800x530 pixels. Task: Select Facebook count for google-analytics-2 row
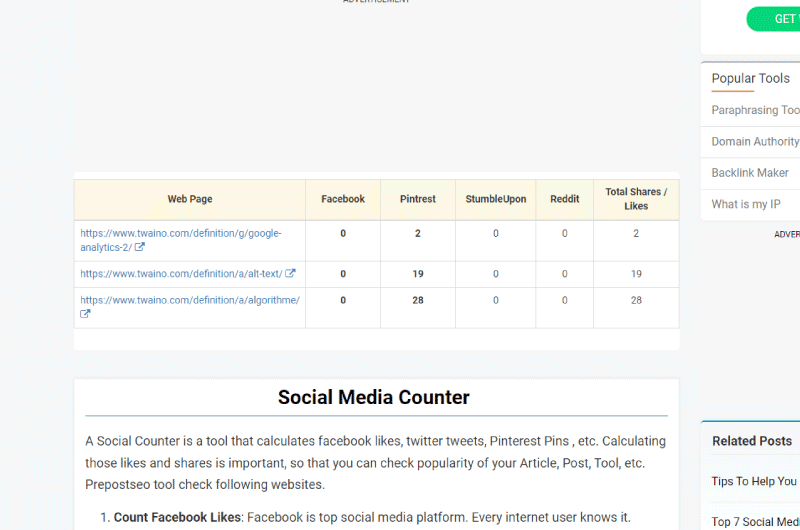pyautogui.click(x=343, y=233)
